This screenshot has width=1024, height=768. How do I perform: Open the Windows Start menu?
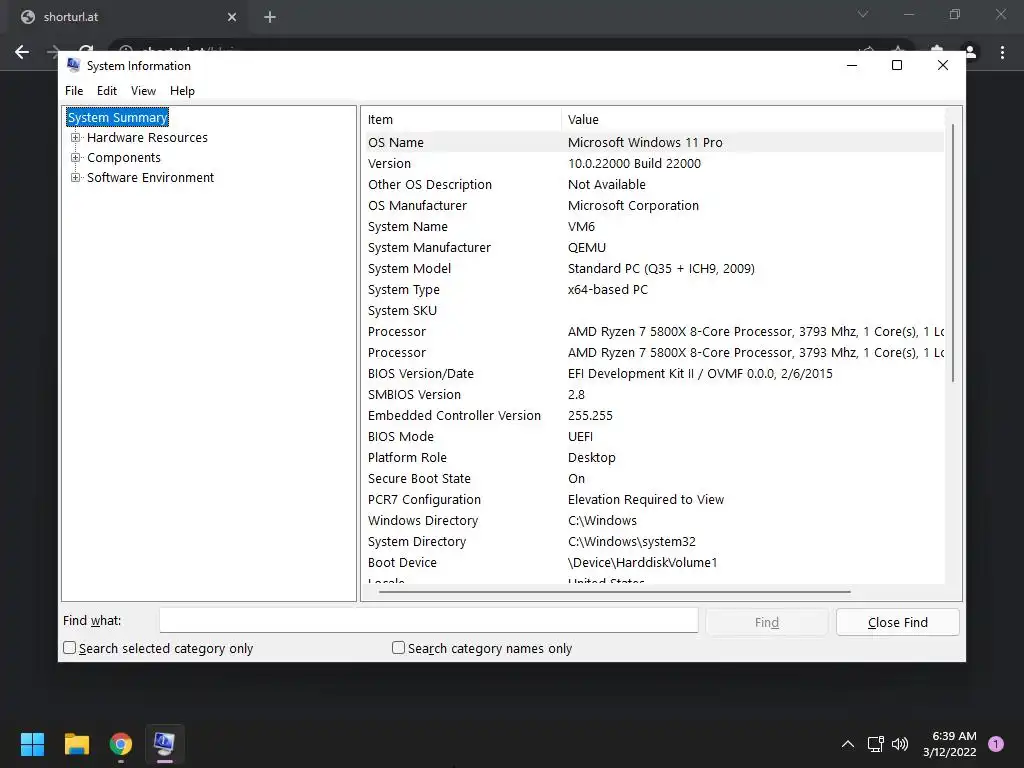point(32,744)
